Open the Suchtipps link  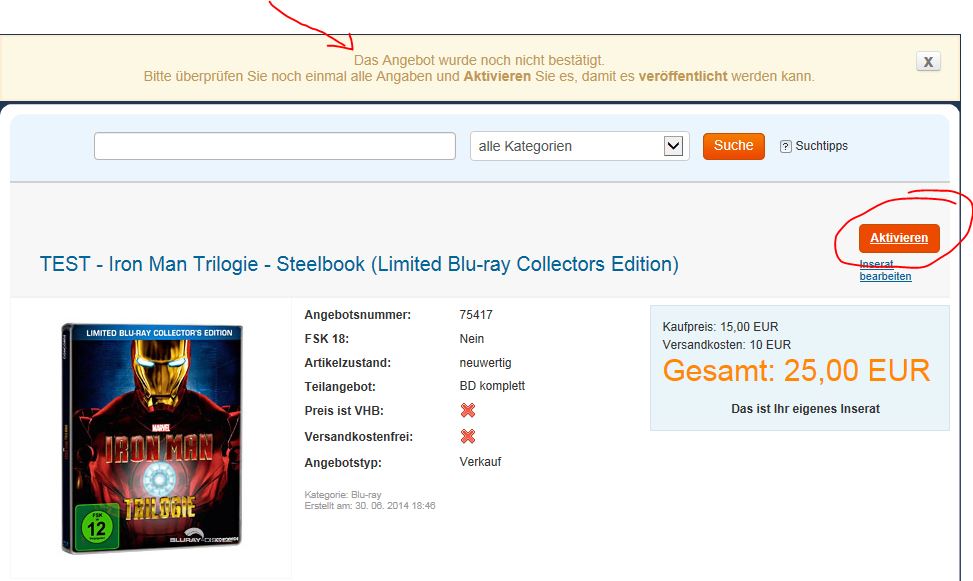821,146
